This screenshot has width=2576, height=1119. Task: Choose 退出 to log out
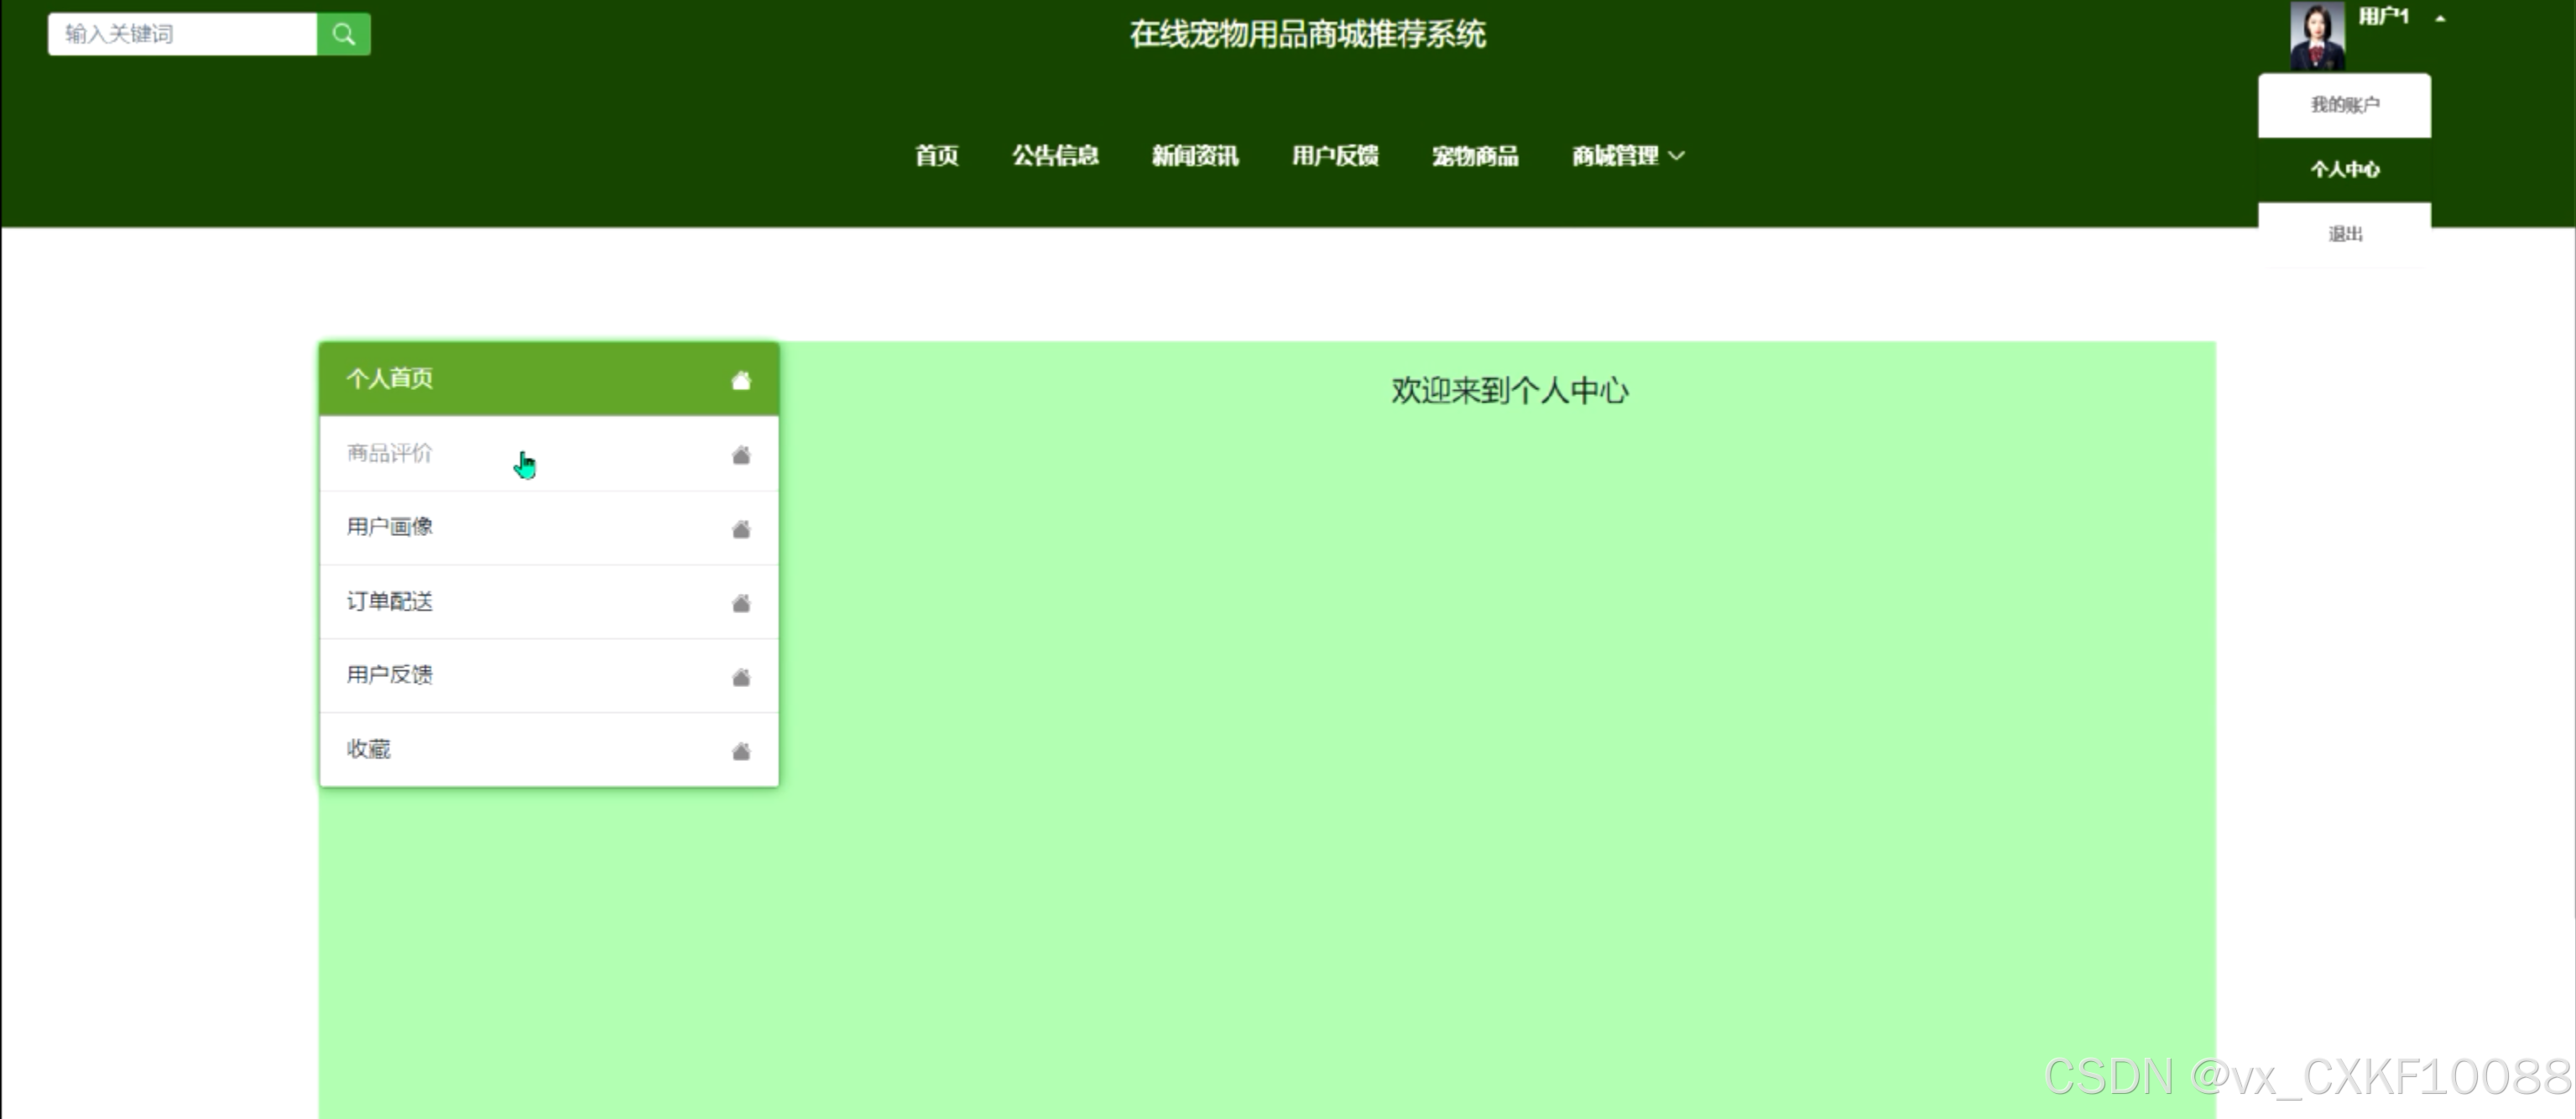[2344, 234]
